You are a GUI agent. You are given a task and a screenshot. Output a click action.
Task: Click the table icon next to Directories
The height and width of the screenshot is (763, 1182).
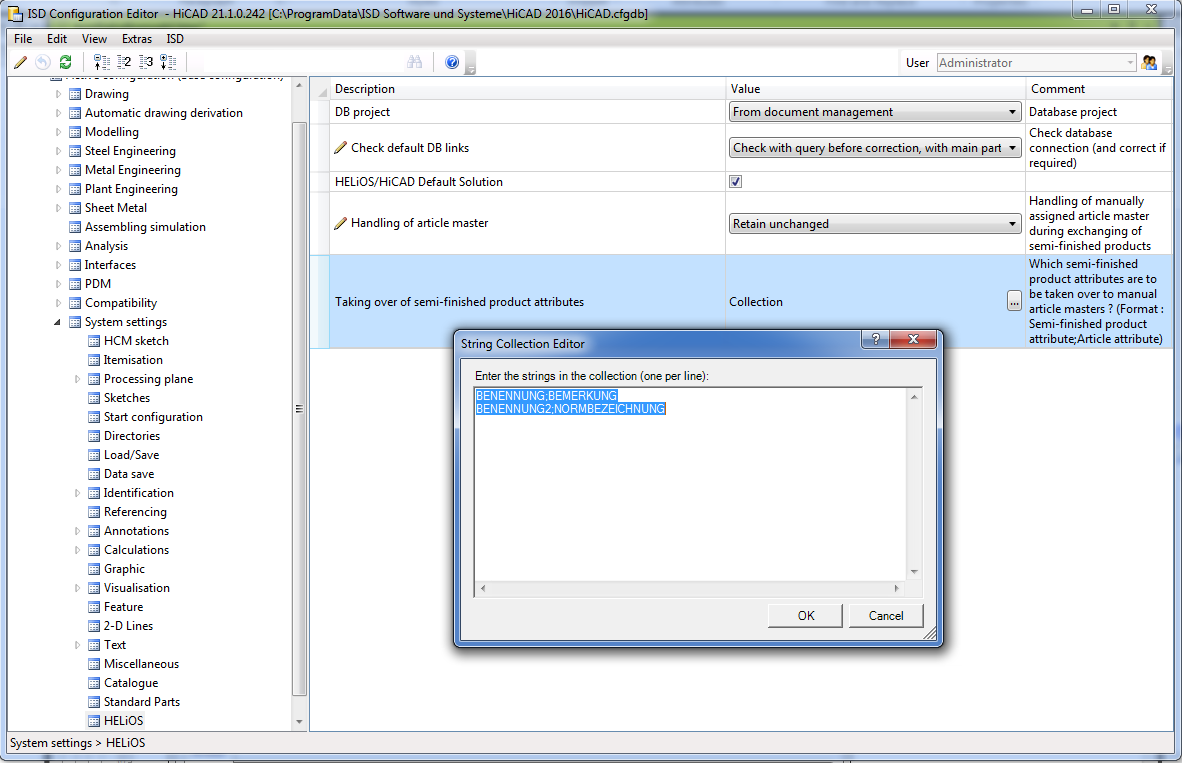[x=93, y=436]
